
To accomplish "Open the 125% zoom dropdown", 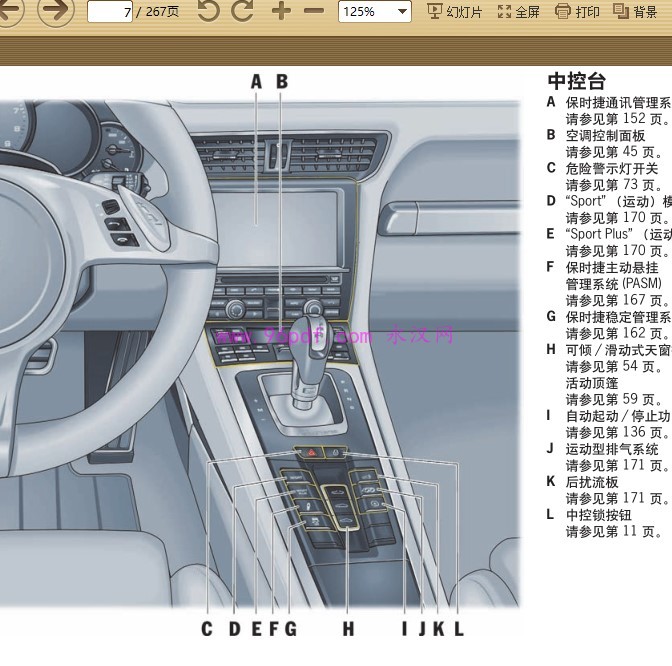I will (375, 12).
